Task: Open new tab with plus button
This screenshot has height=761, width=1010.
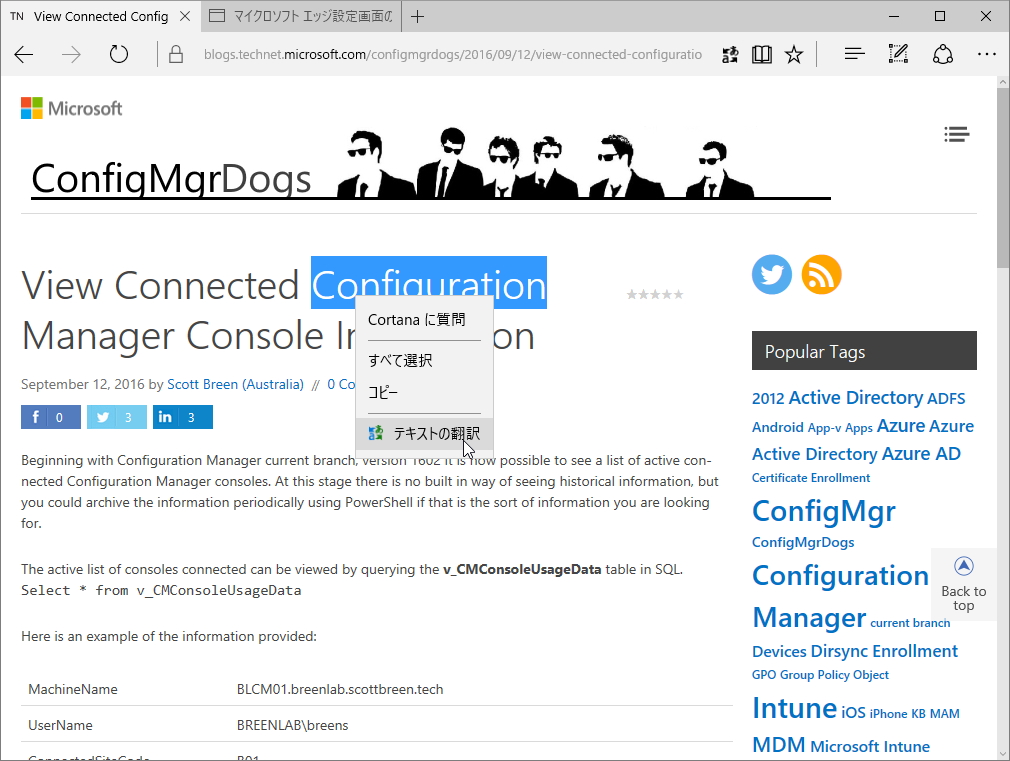Action: (x=417, y=17)
